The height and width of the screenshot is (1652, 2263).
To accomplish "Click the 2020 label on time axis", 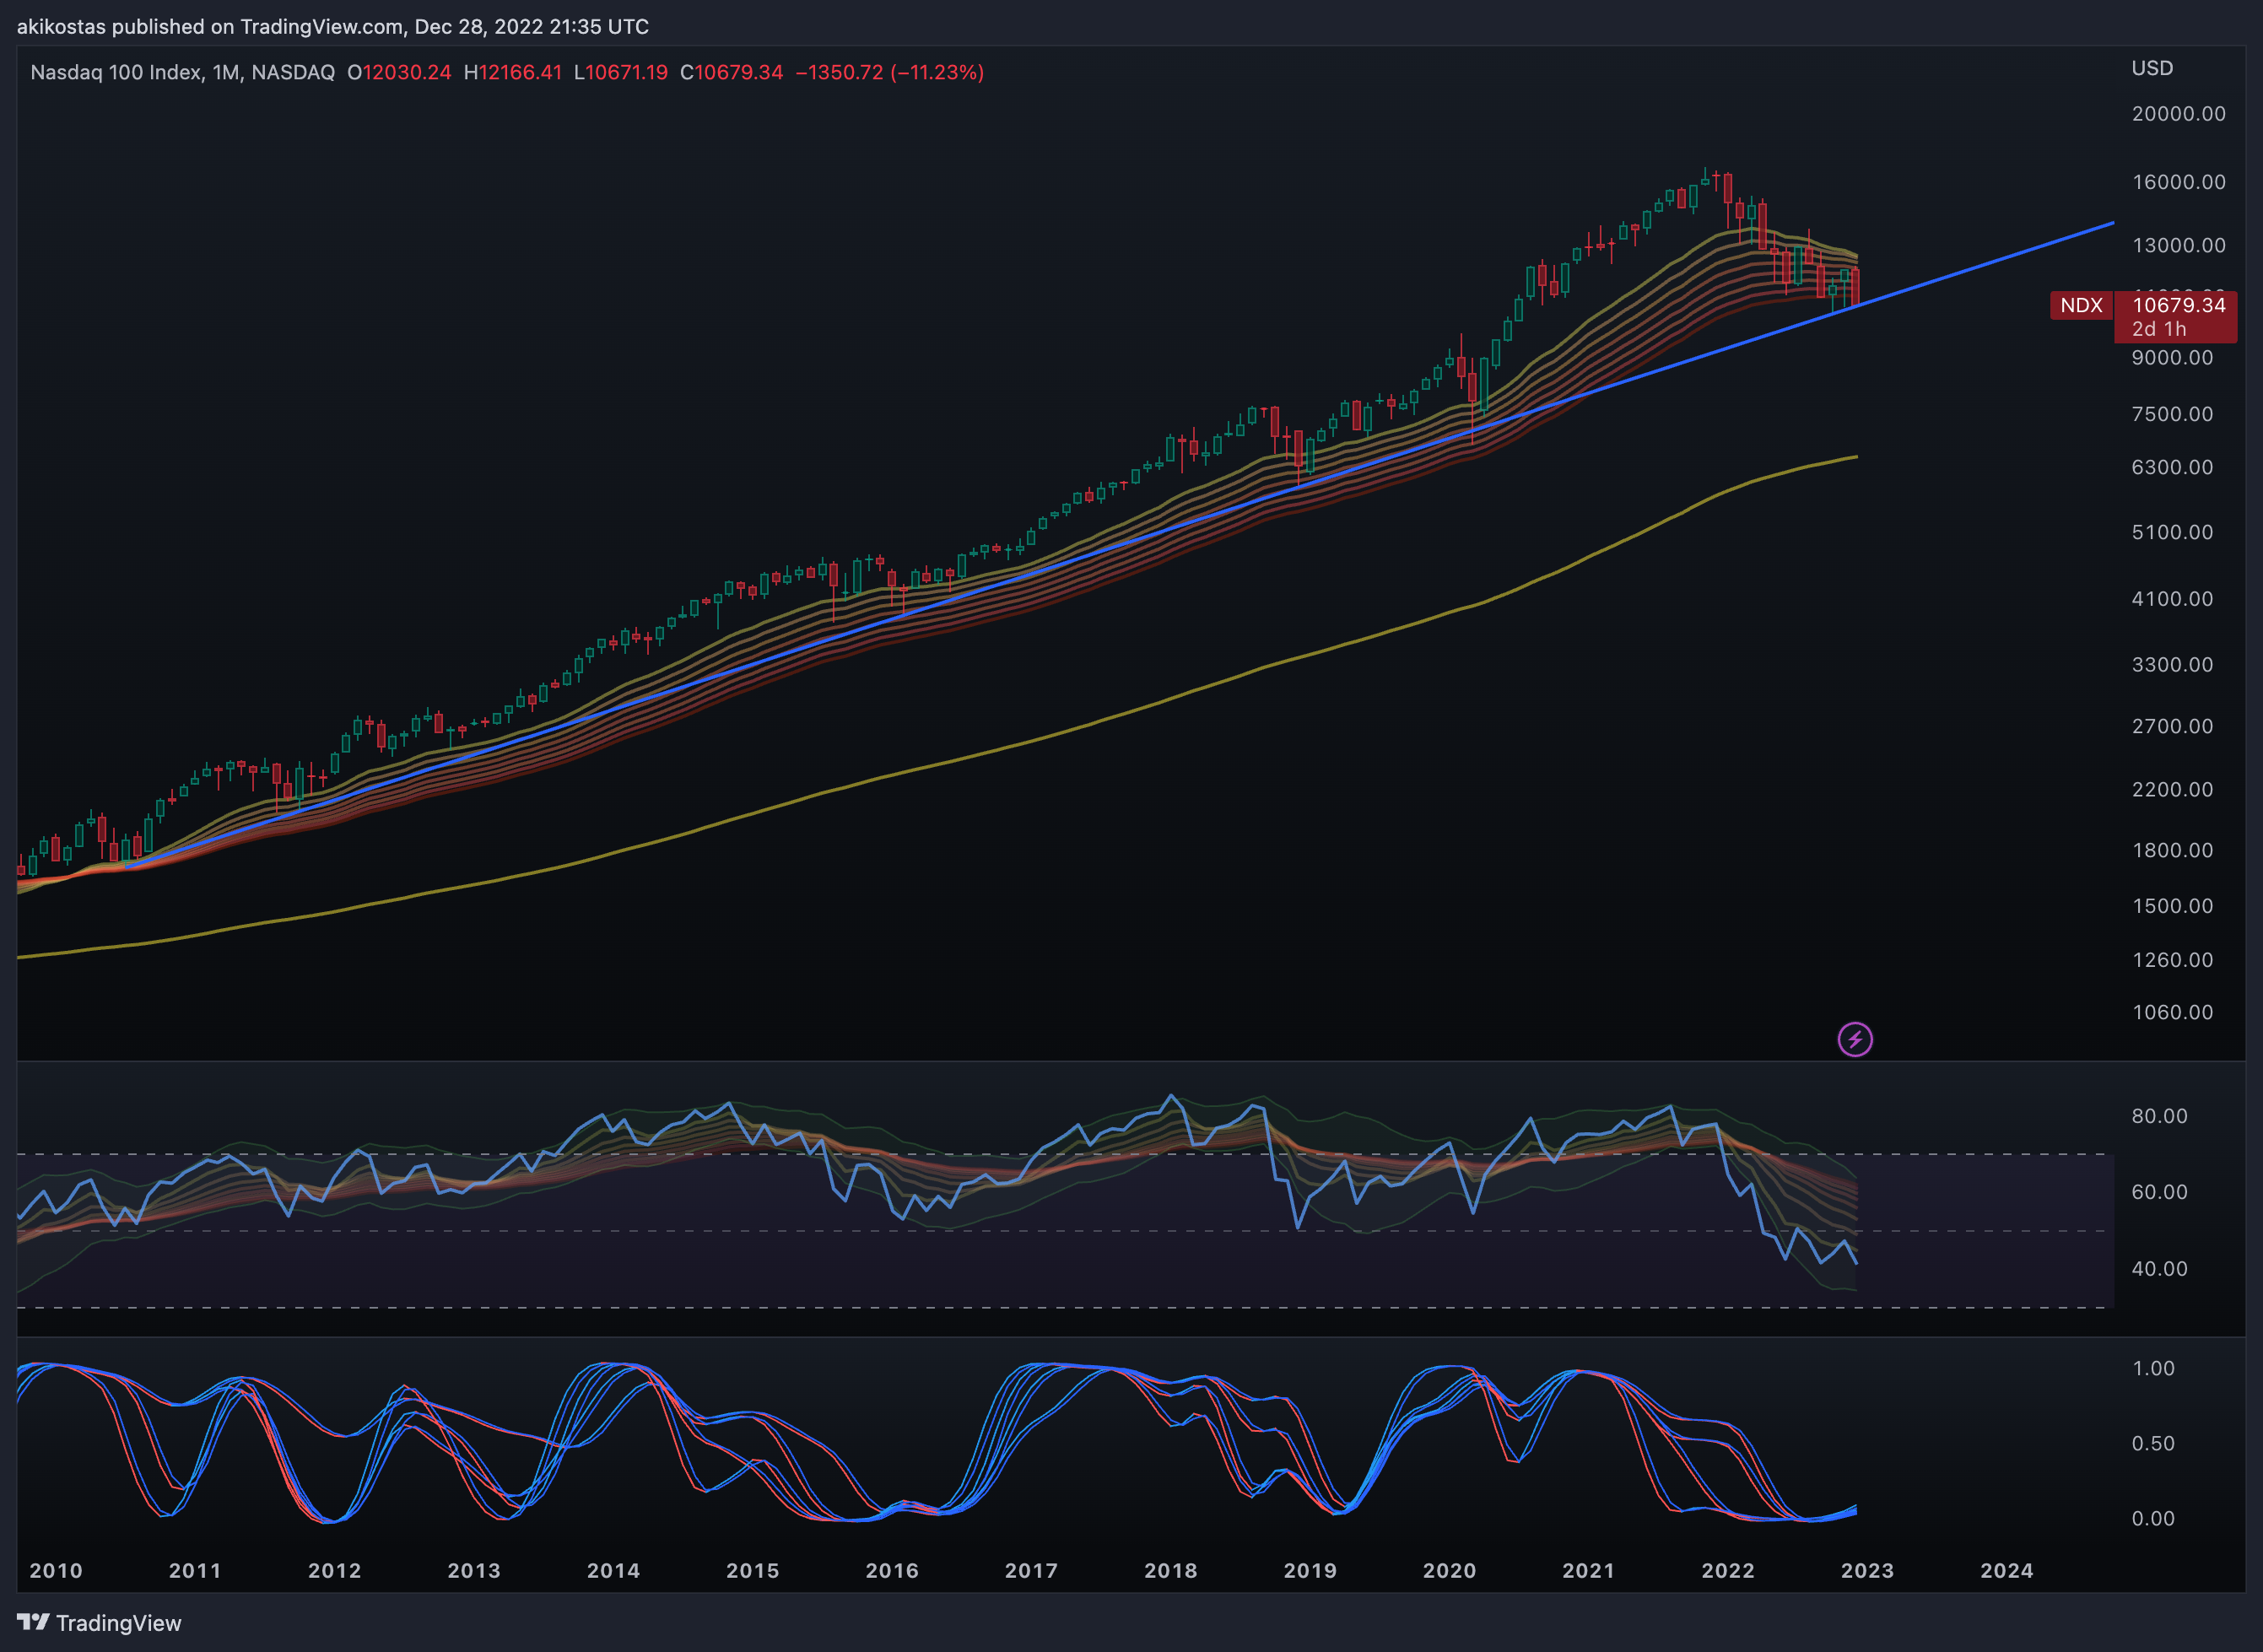I will tap(1449, 1571).
